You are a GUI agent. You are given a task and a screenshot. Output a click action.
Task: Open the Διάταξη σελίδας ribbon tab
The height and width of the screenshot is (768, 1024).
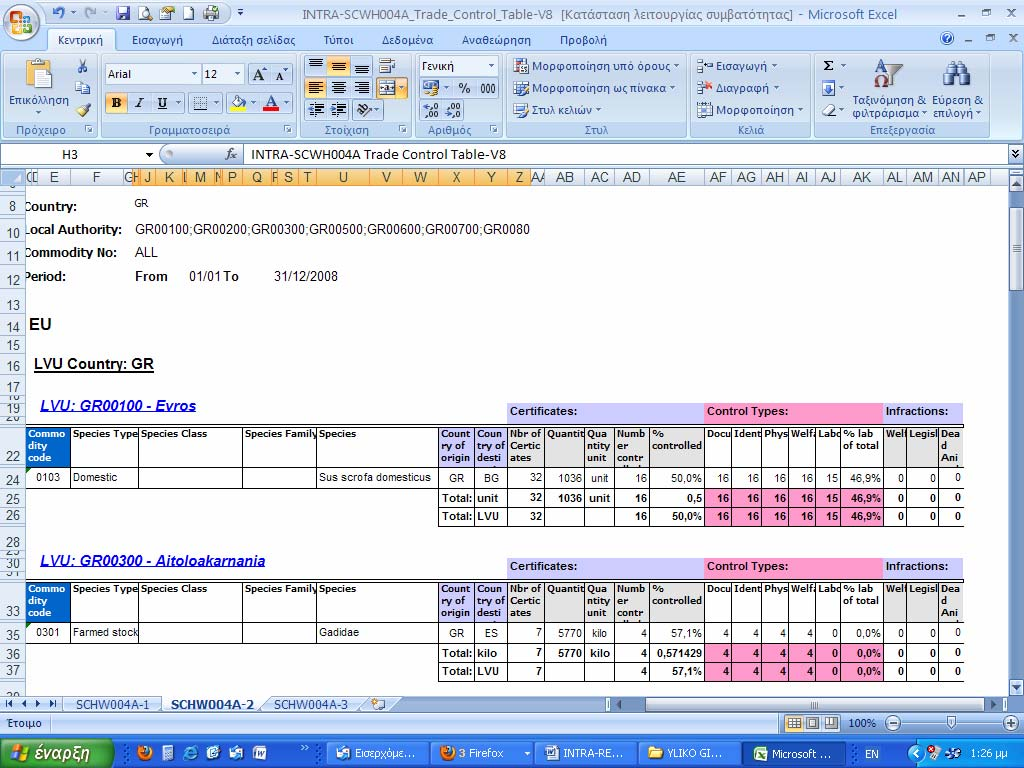[x=253, y=40]
